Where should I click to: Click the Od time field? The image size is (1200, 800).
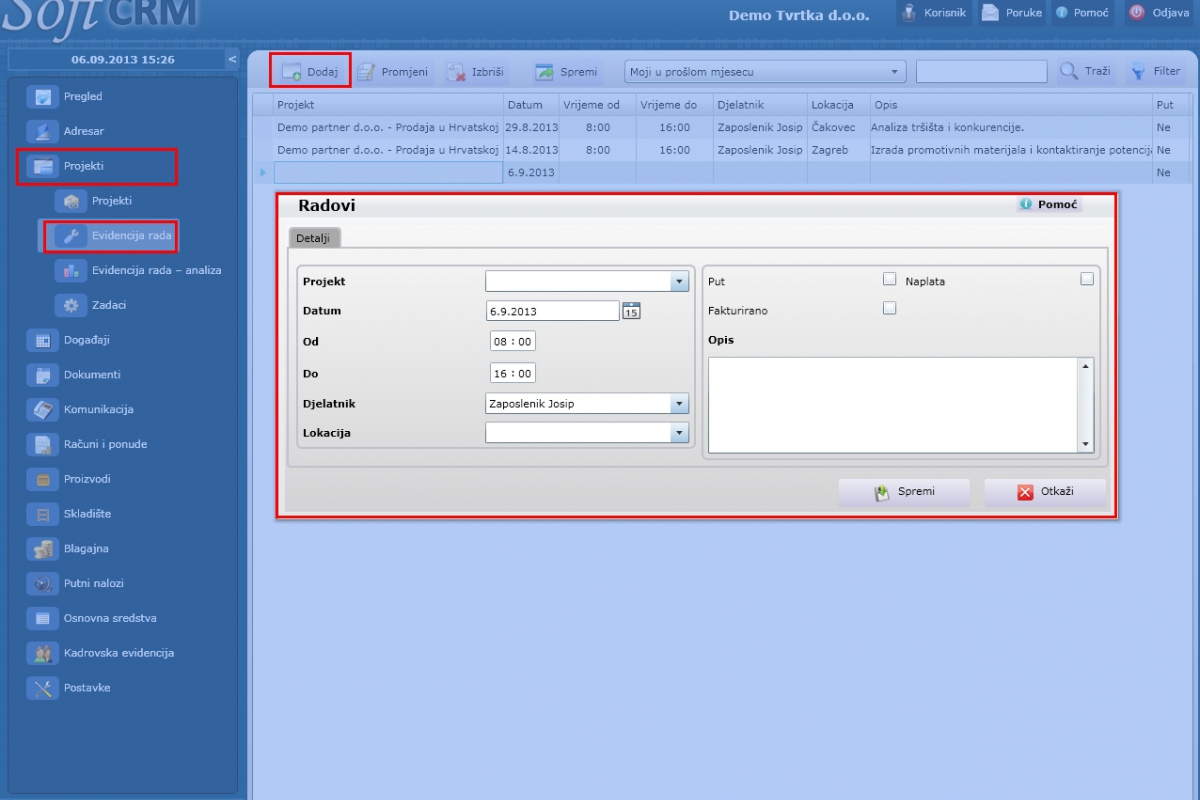[x=513, y=342]
